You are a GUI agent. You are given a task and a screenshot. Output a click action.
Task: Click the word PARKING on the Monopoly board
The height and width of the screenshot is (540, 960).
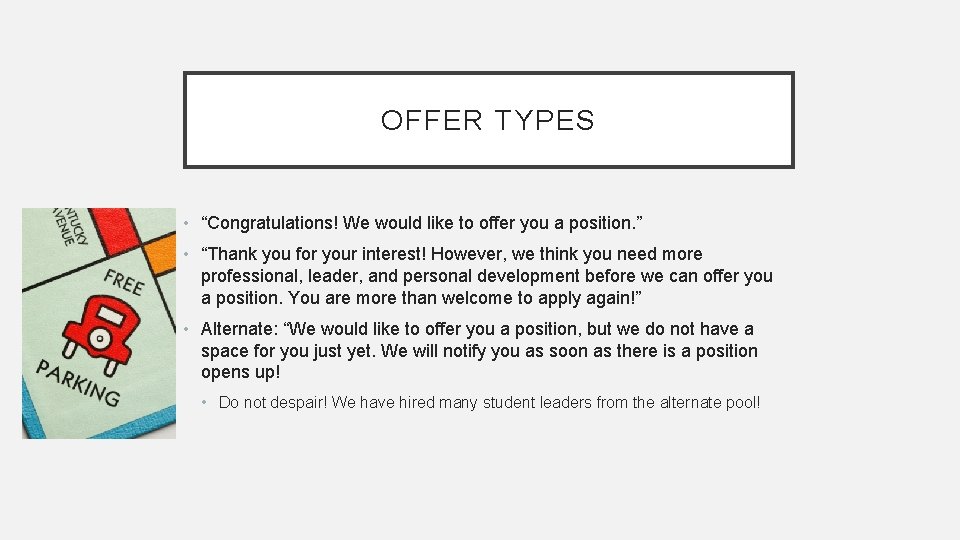click(x=78, y=383)
